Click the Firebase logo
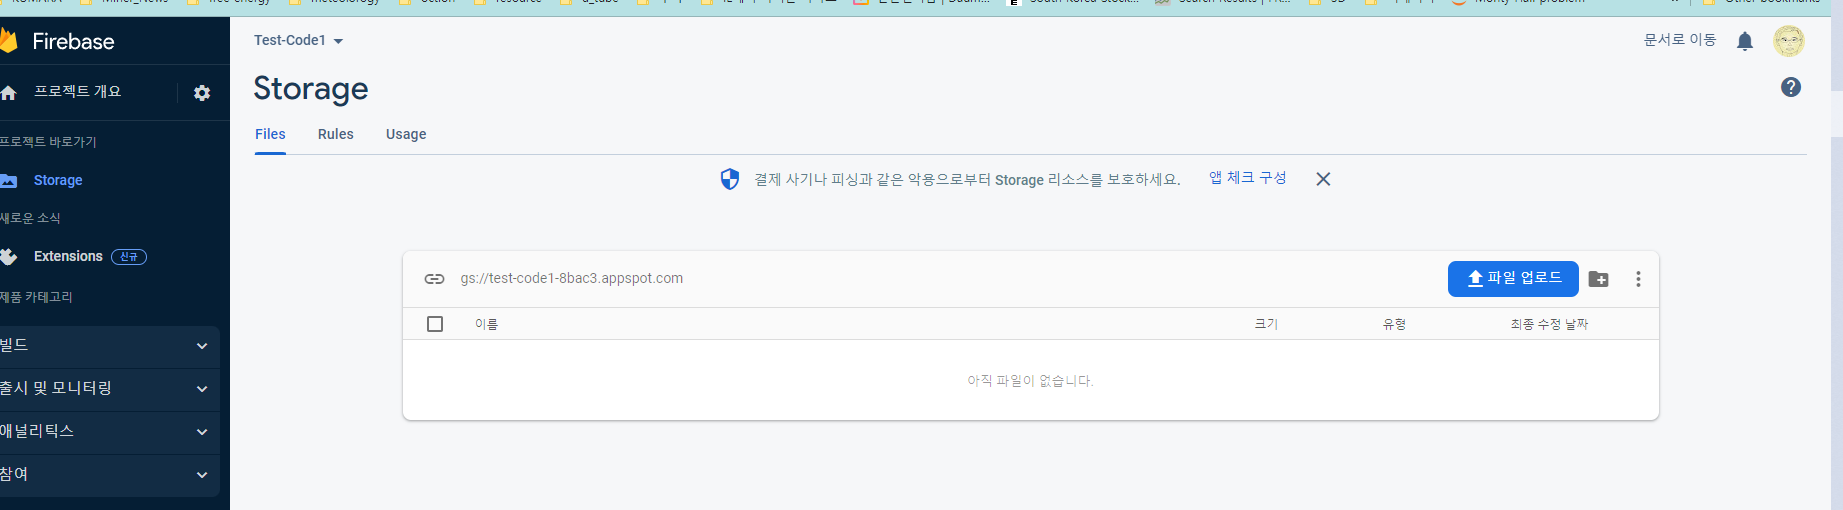Screen dimensions: 1843x510 [x=58, y=41]
